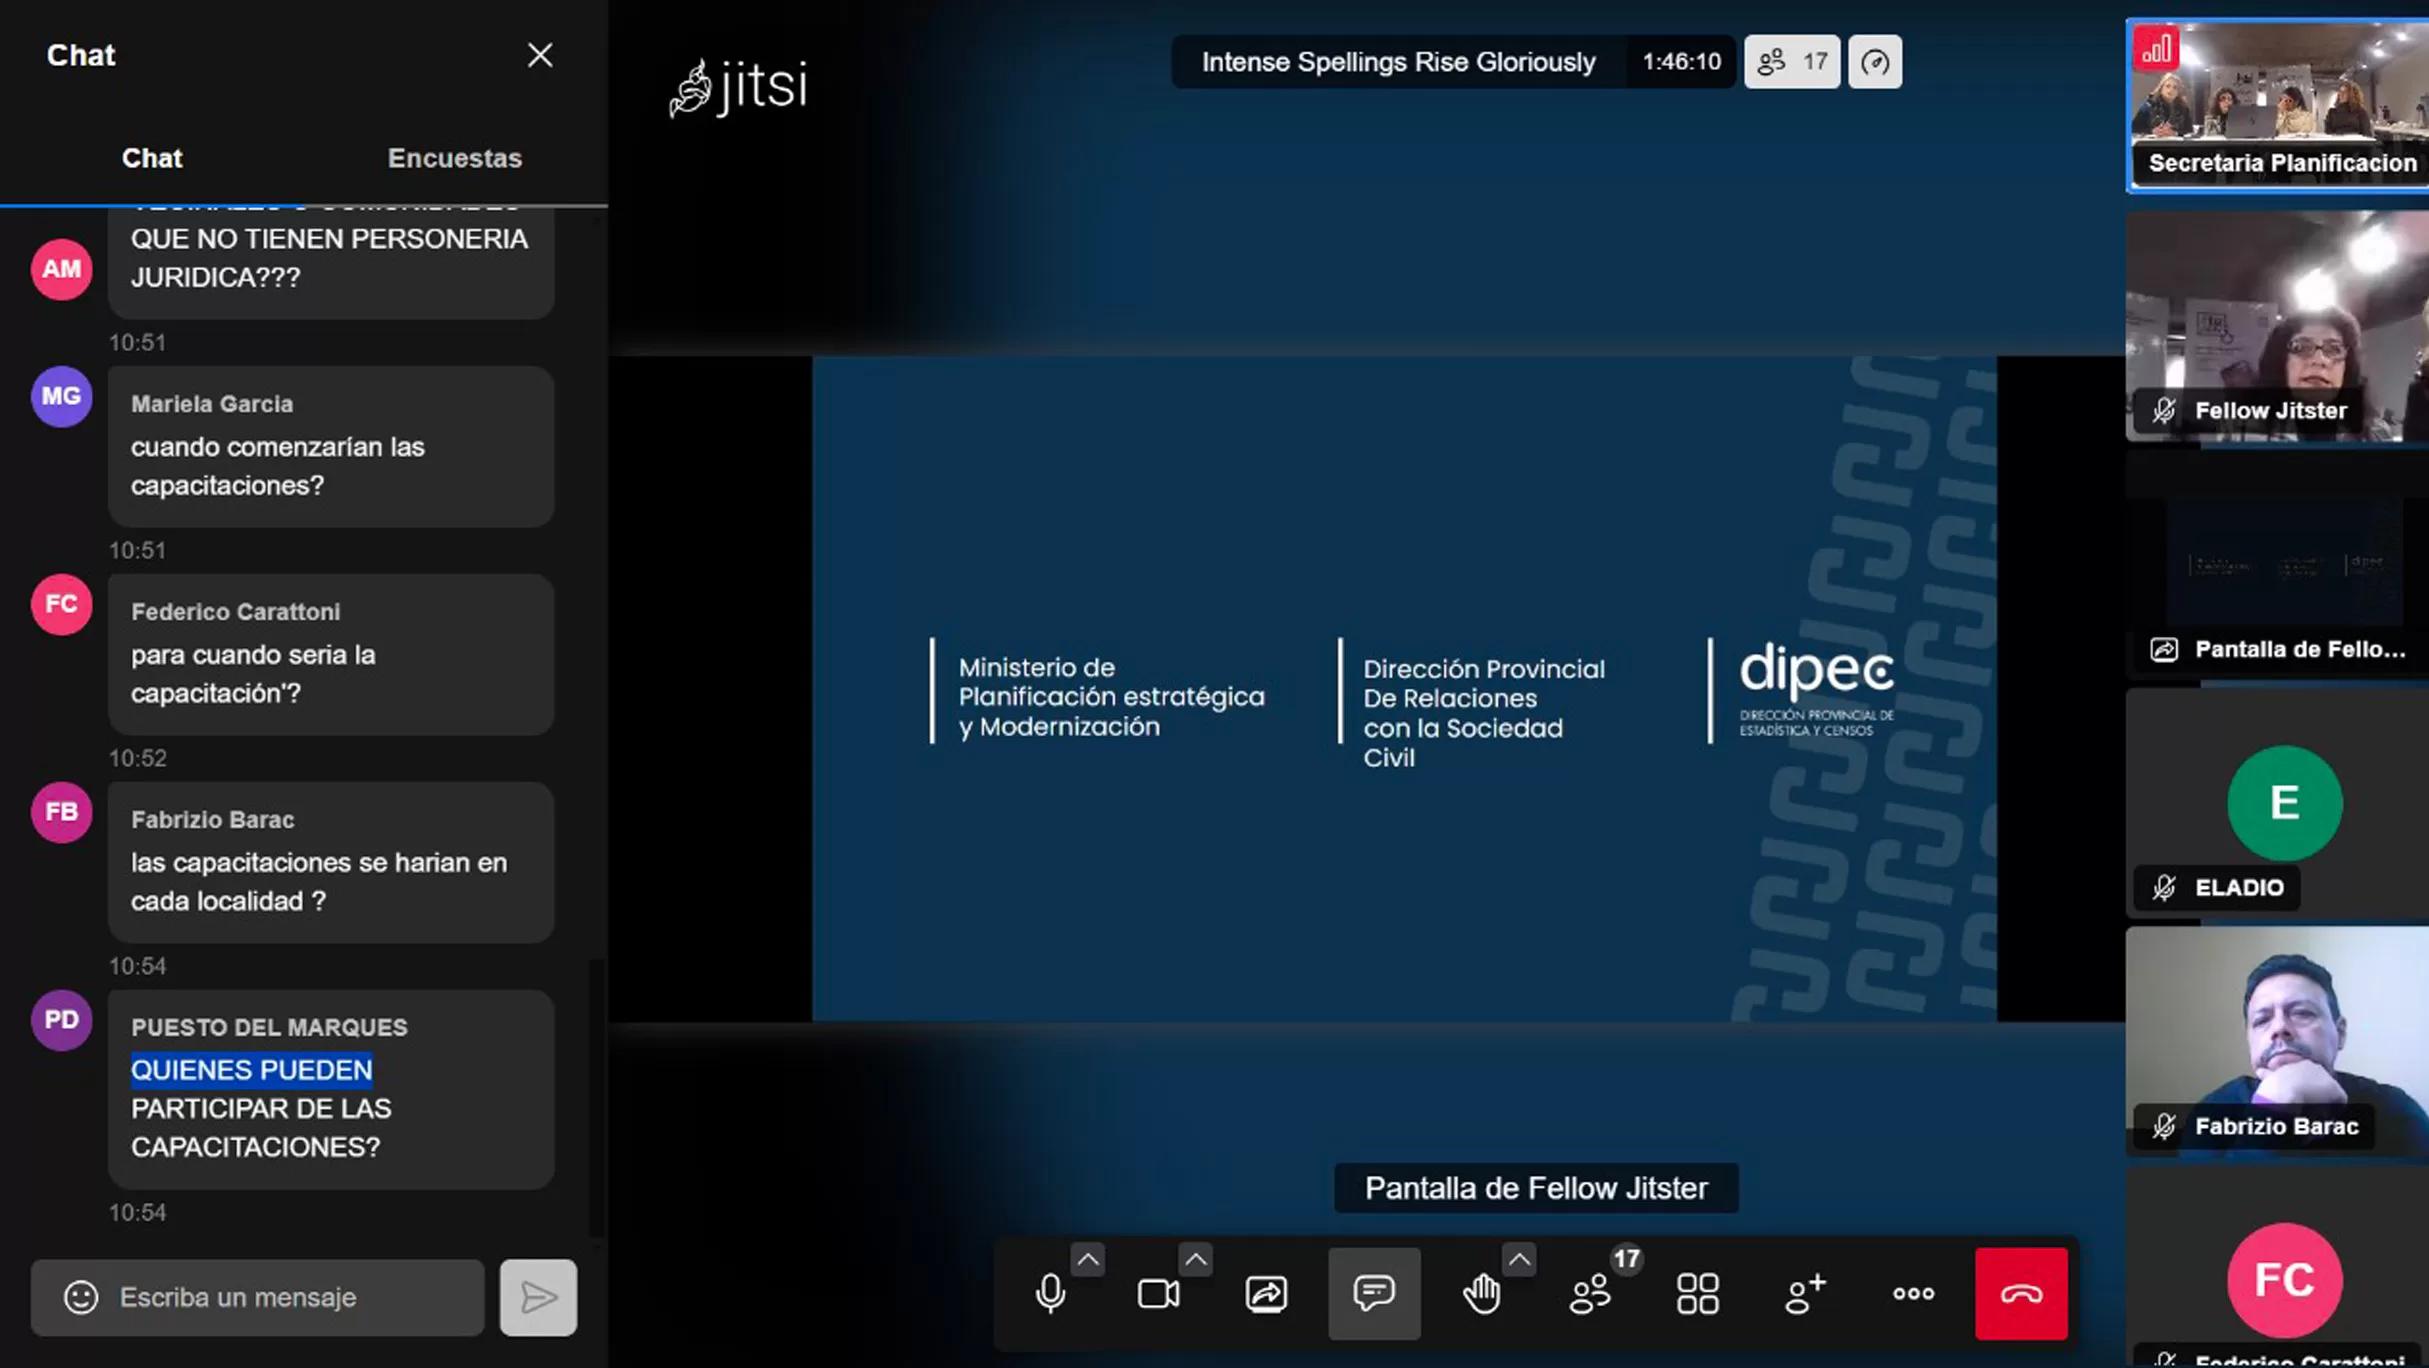The height and width of the screenshot is (1368, 2429).
Task: Toggle the chat panel button in toolbar
Action: [x=1374, y=1293]
